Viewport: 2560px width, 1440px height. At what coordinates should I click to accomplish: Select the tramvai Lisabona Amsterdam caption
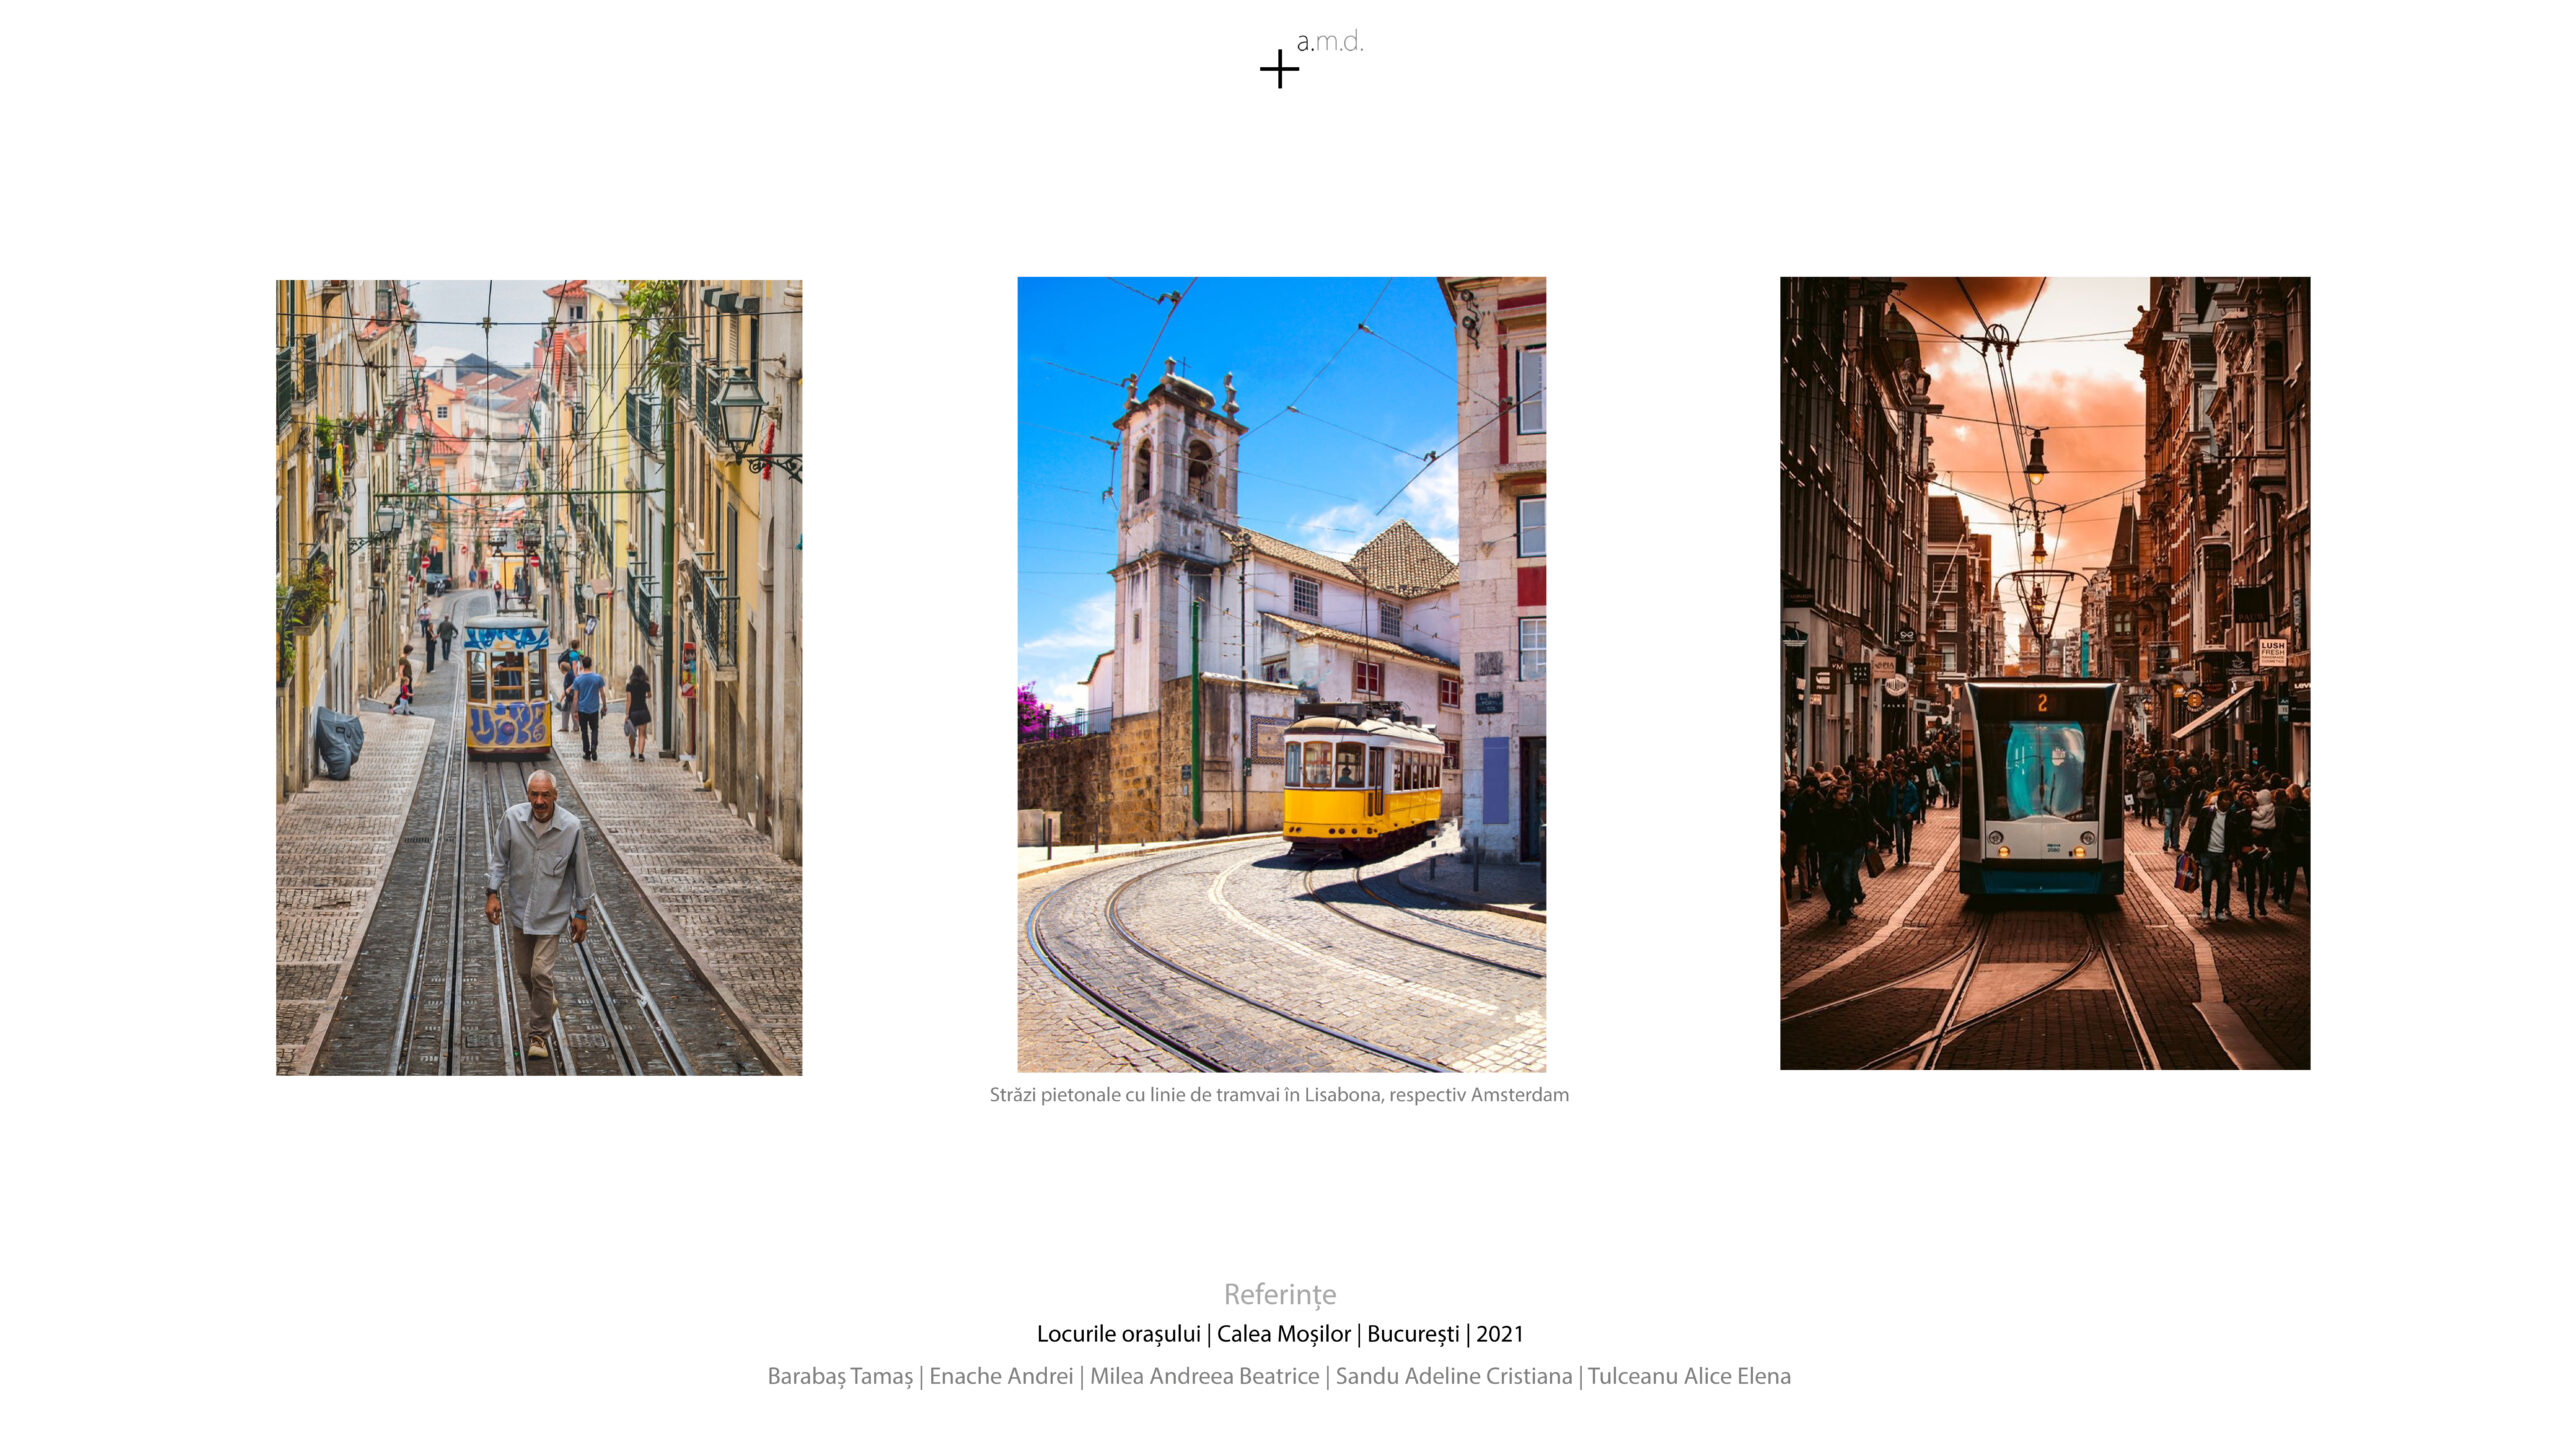point(1279,1095)
